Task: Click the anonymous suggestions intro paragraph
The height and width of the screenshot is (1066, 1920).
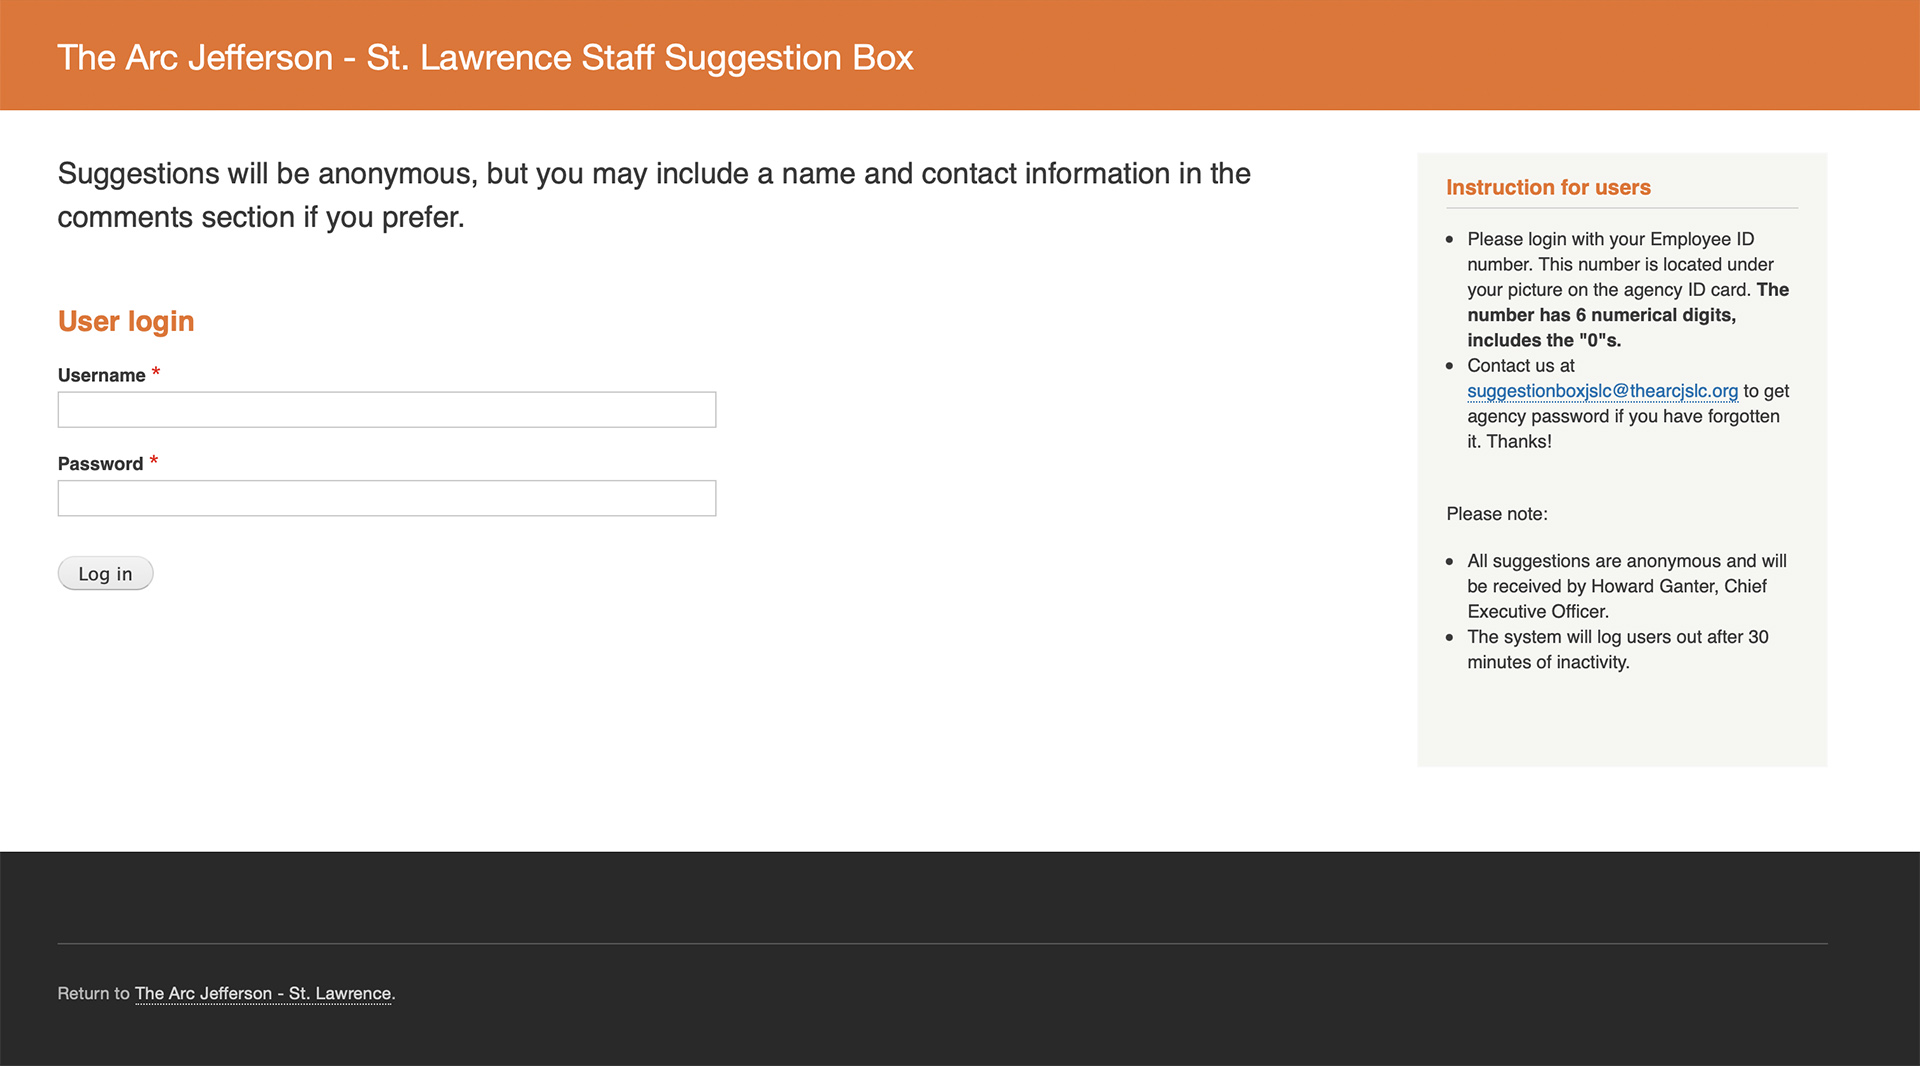Action: [654, 195]
